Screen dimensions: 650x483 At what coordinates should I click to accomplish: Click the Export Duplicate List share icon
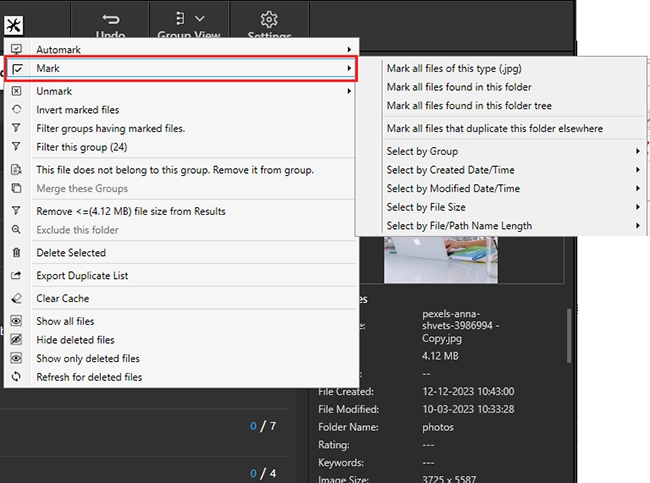16,275
